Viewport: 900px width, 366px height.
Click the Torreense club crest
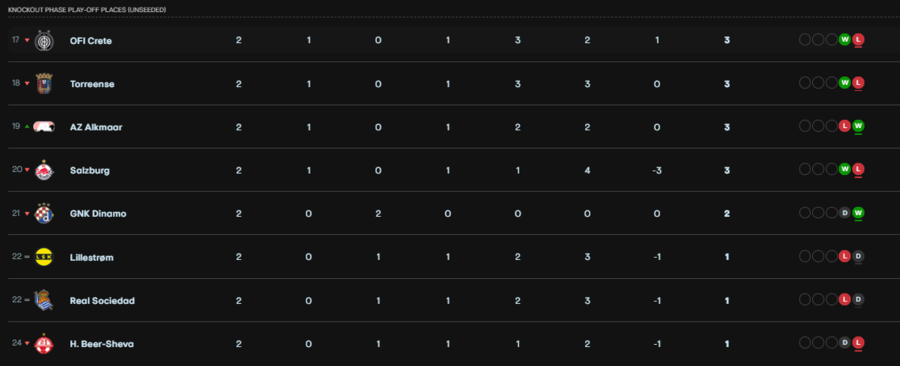(x=44, y=84)
